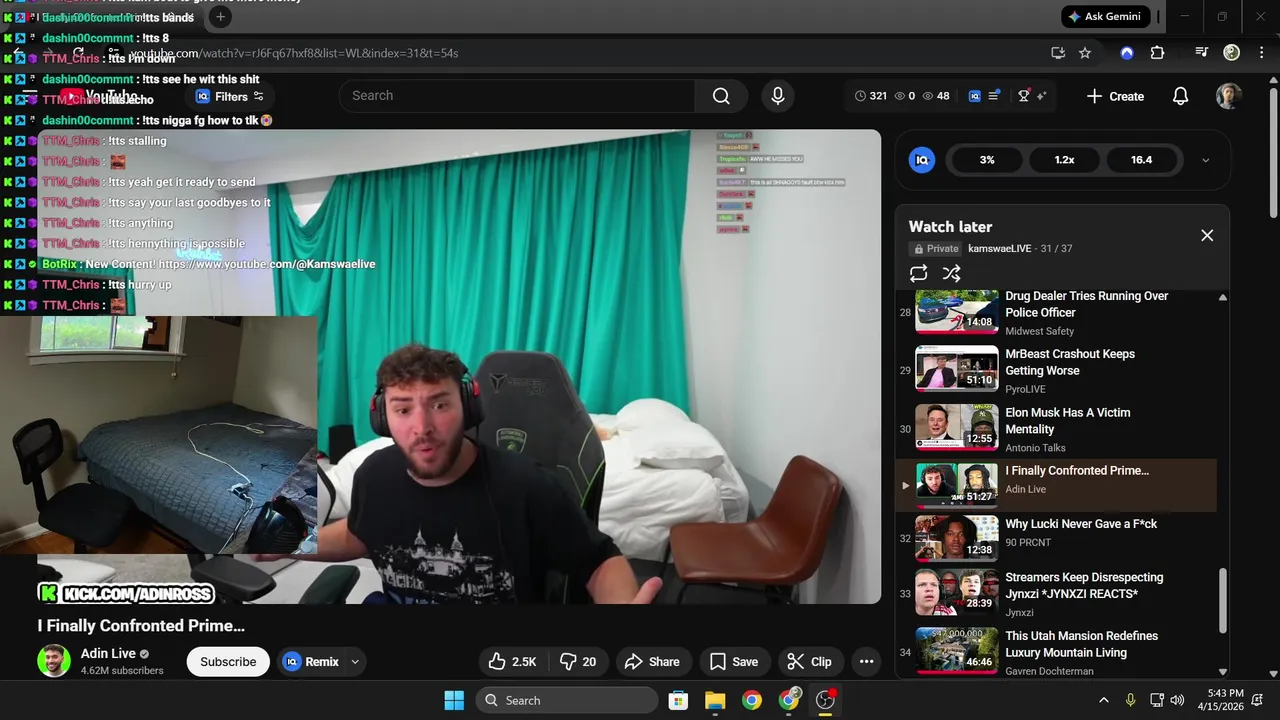Click the YouTube search input field
The image size is (1280, 720).
tap(517, 96)
